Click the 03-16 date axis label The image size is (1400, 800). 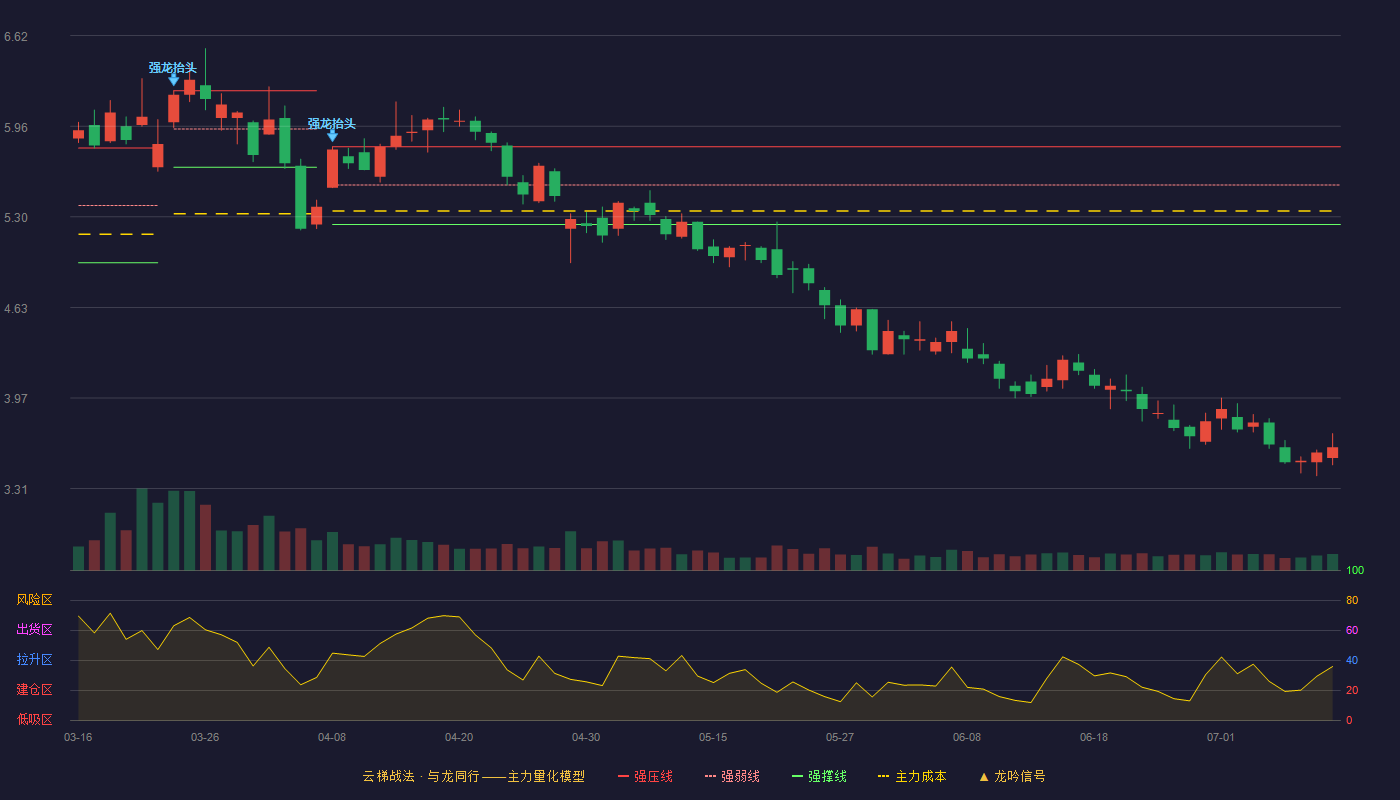pyautogui.click(x=78, y=737)
